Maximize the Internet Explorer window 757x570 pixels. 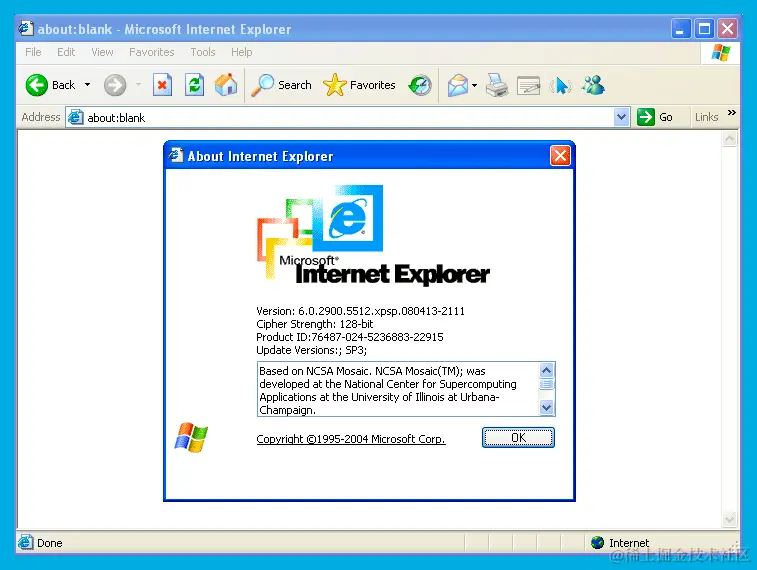tap(704, 29)
